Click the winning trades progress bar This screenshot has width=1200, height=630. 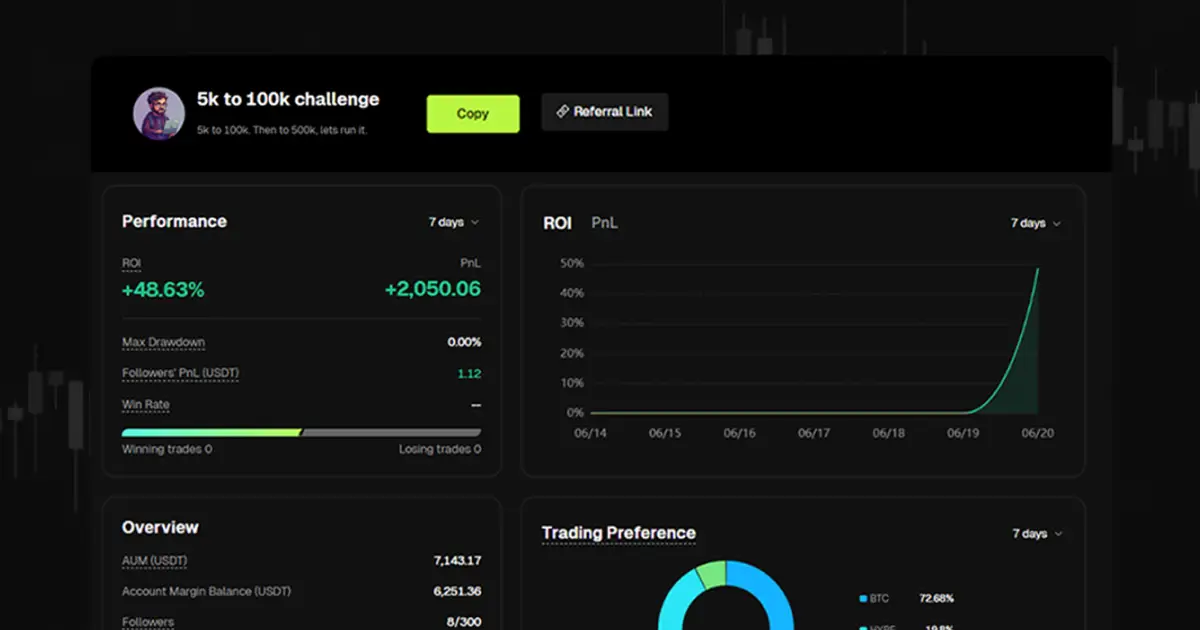tap(210, 432)
